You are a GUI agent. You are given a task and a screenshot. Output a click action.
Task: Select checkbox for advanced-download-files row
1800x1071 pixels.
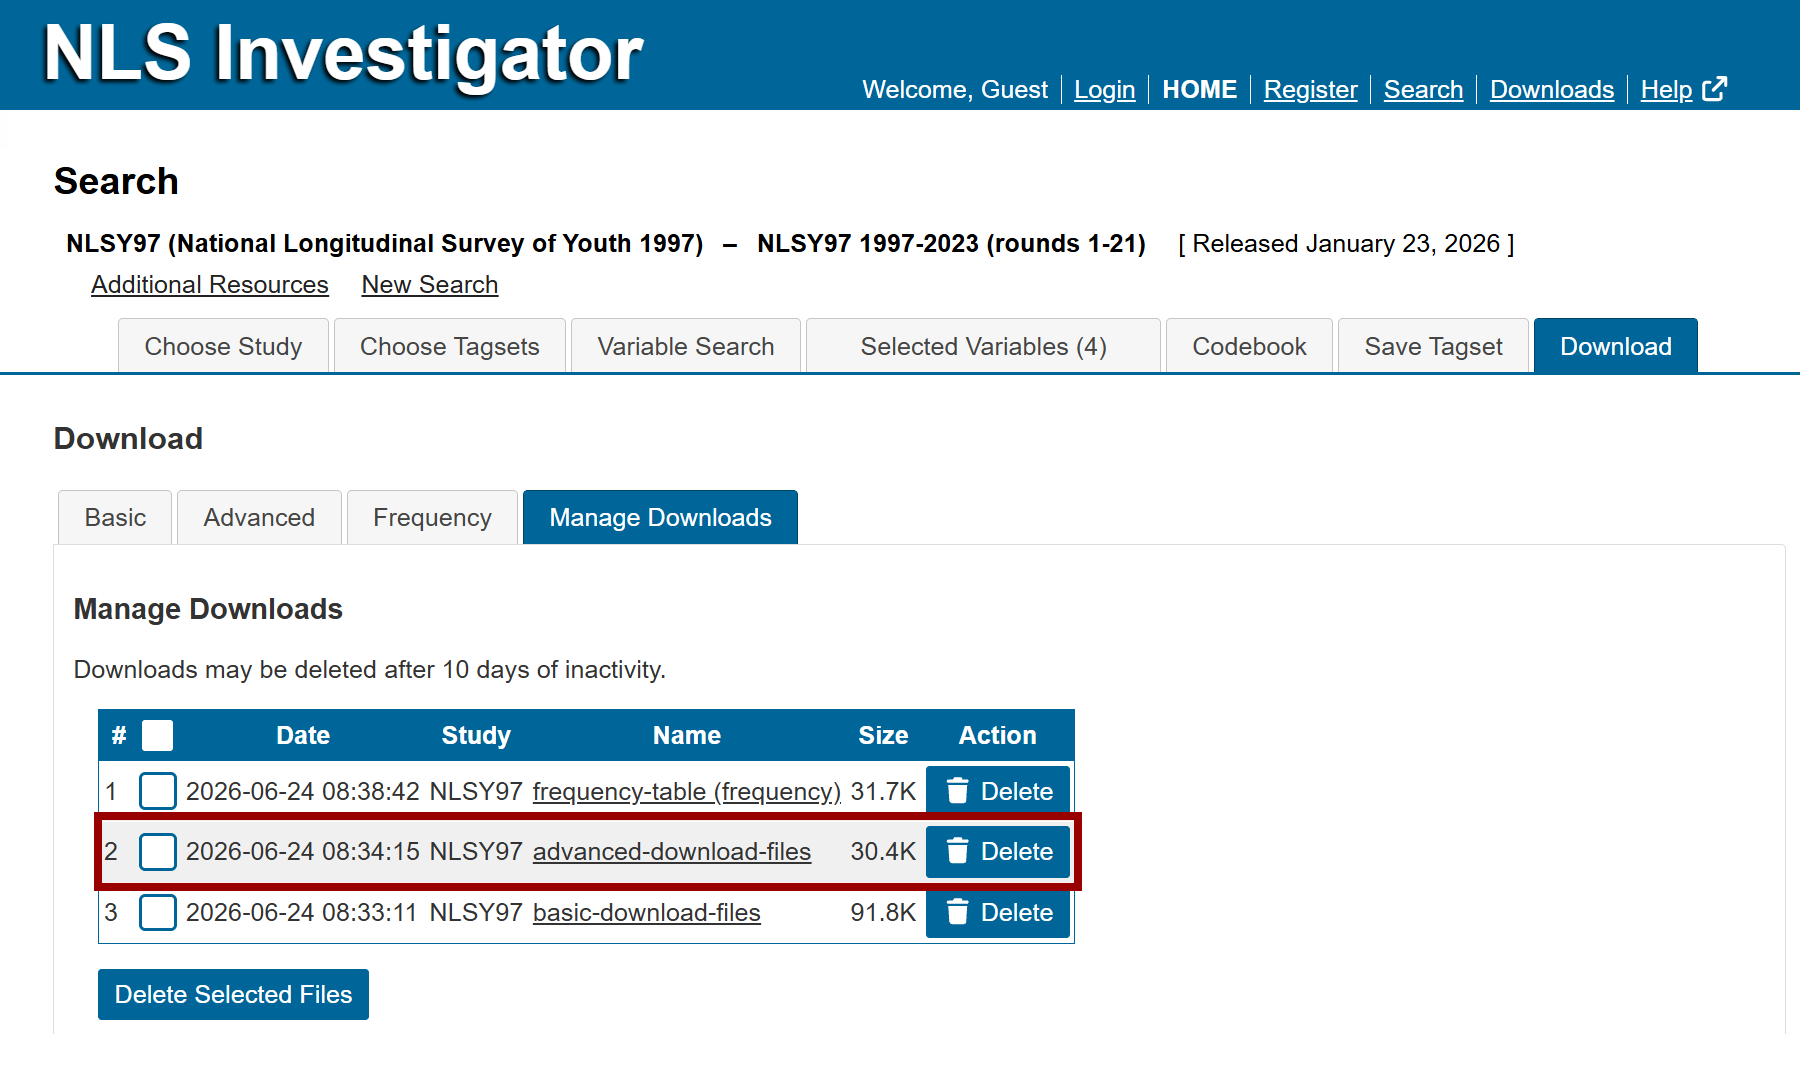pyautogui.click(x=158, y=851)
